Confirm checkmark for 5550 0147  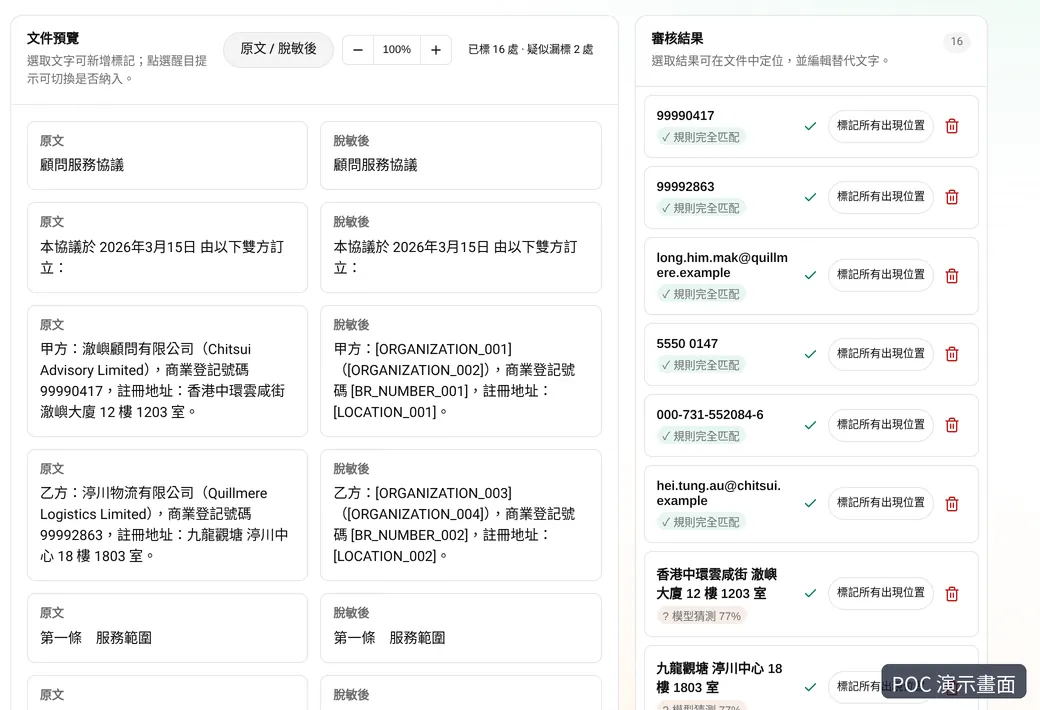coord(810,354)
